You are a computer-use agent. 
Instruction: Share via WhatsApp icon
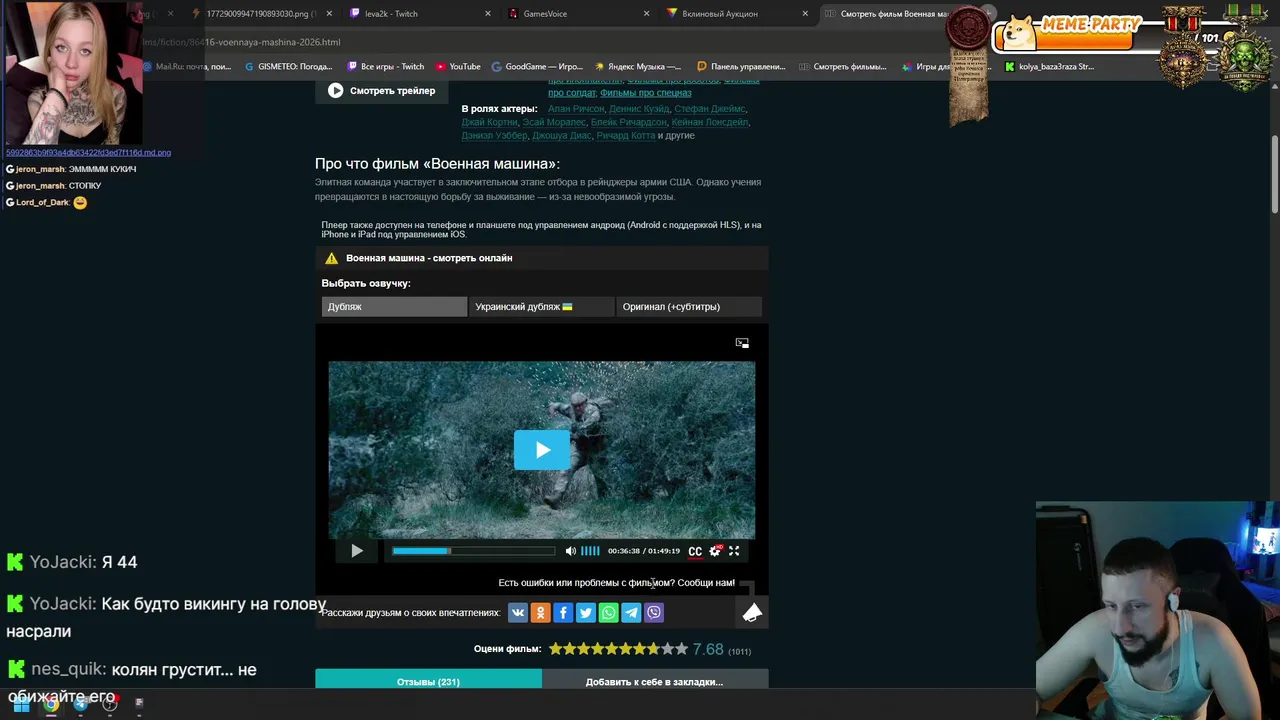point(608,613)
